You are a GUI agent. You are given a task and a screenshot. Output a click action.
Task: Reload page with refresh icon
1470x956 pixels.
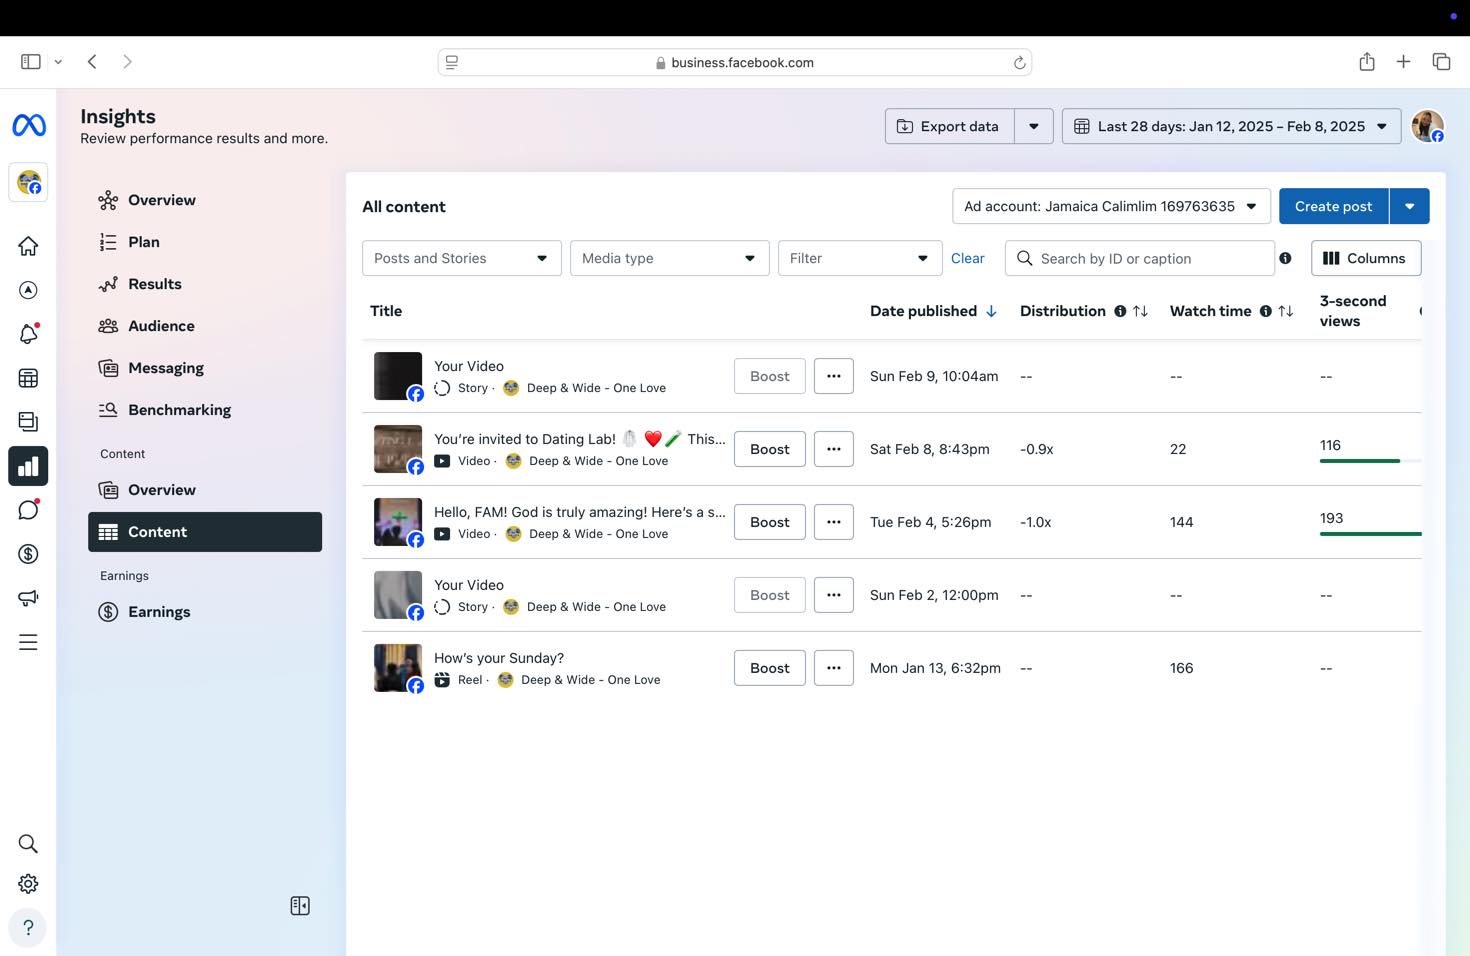pyautogui.click(x=1019, y=62)
